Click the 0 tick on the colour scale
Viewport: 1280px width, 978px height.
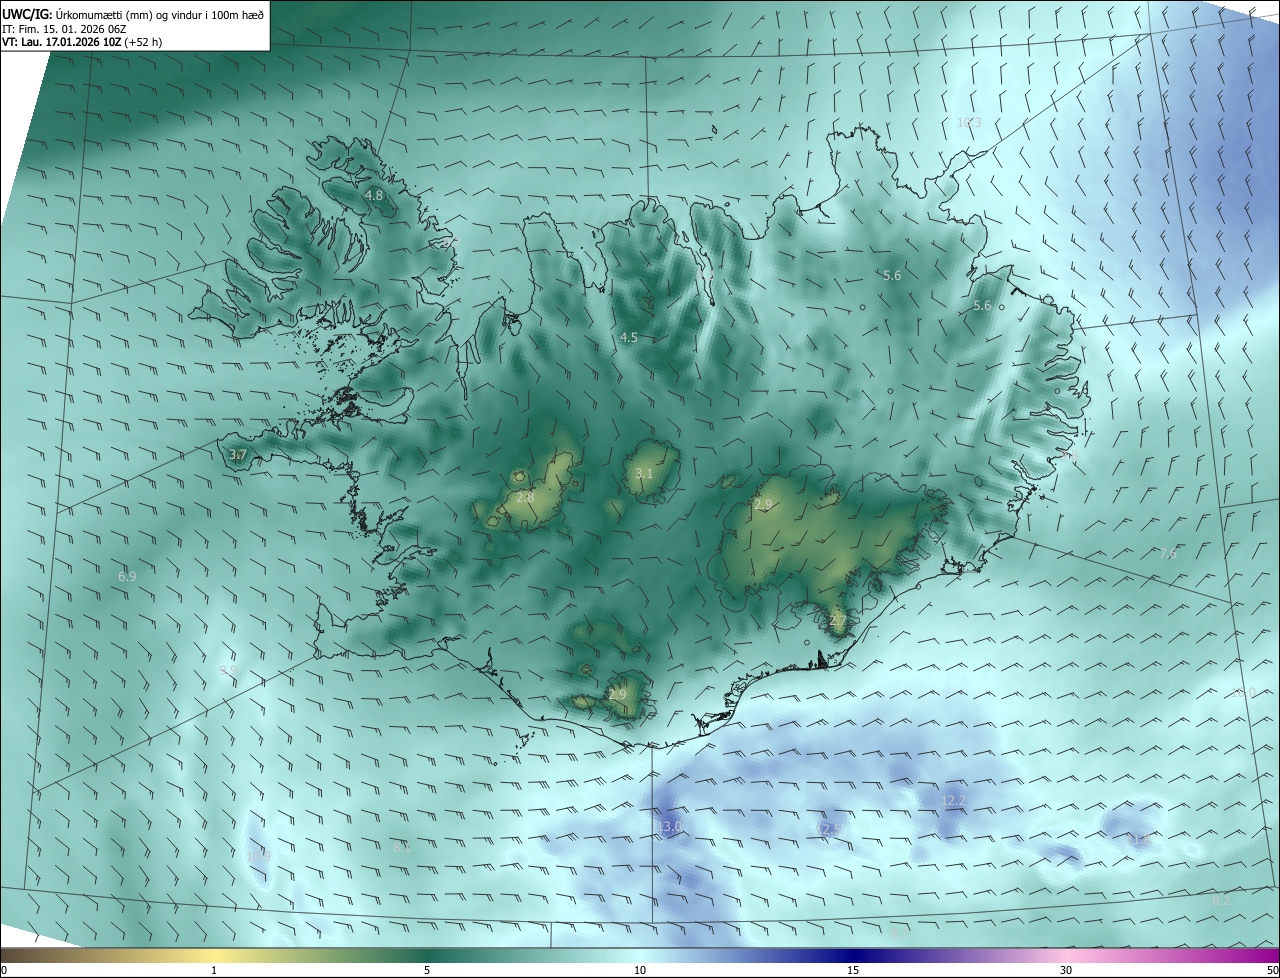4,970
